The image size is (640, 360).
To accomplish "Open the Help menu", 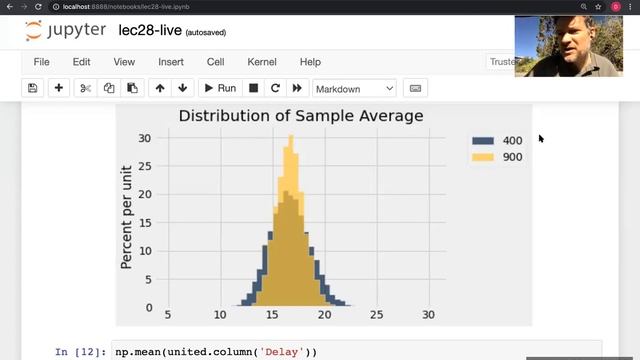I will (310, 62).
